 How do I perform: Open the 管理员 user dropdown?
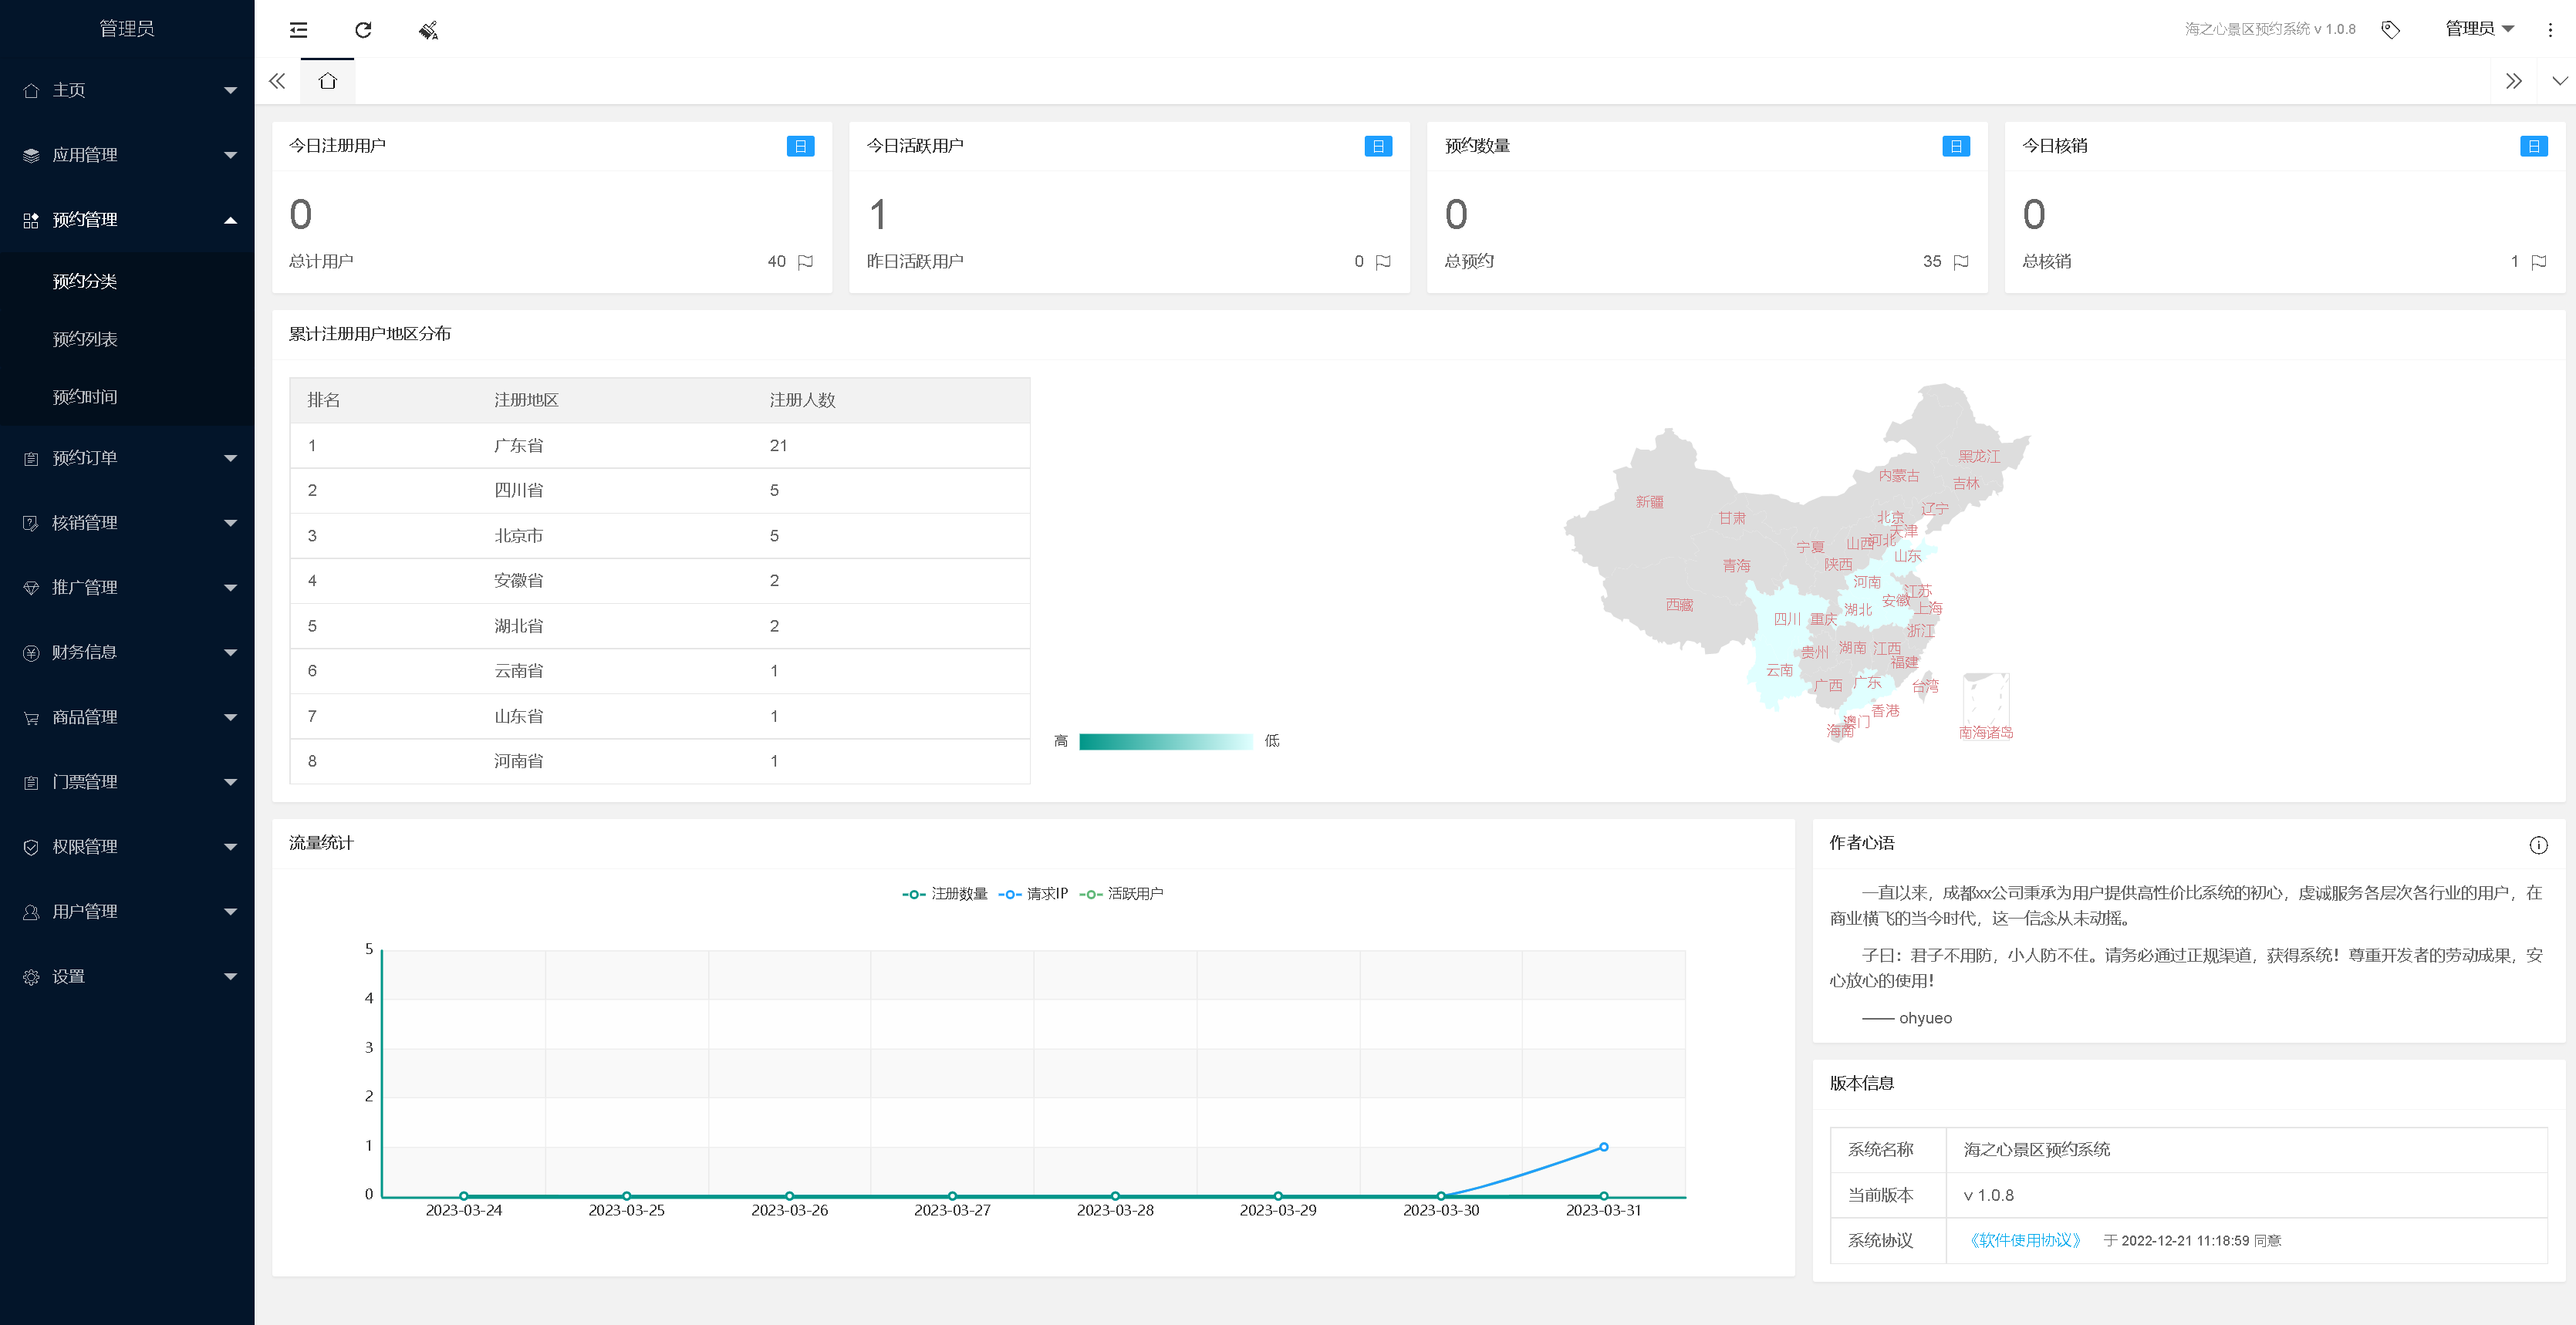[2479, 29]
